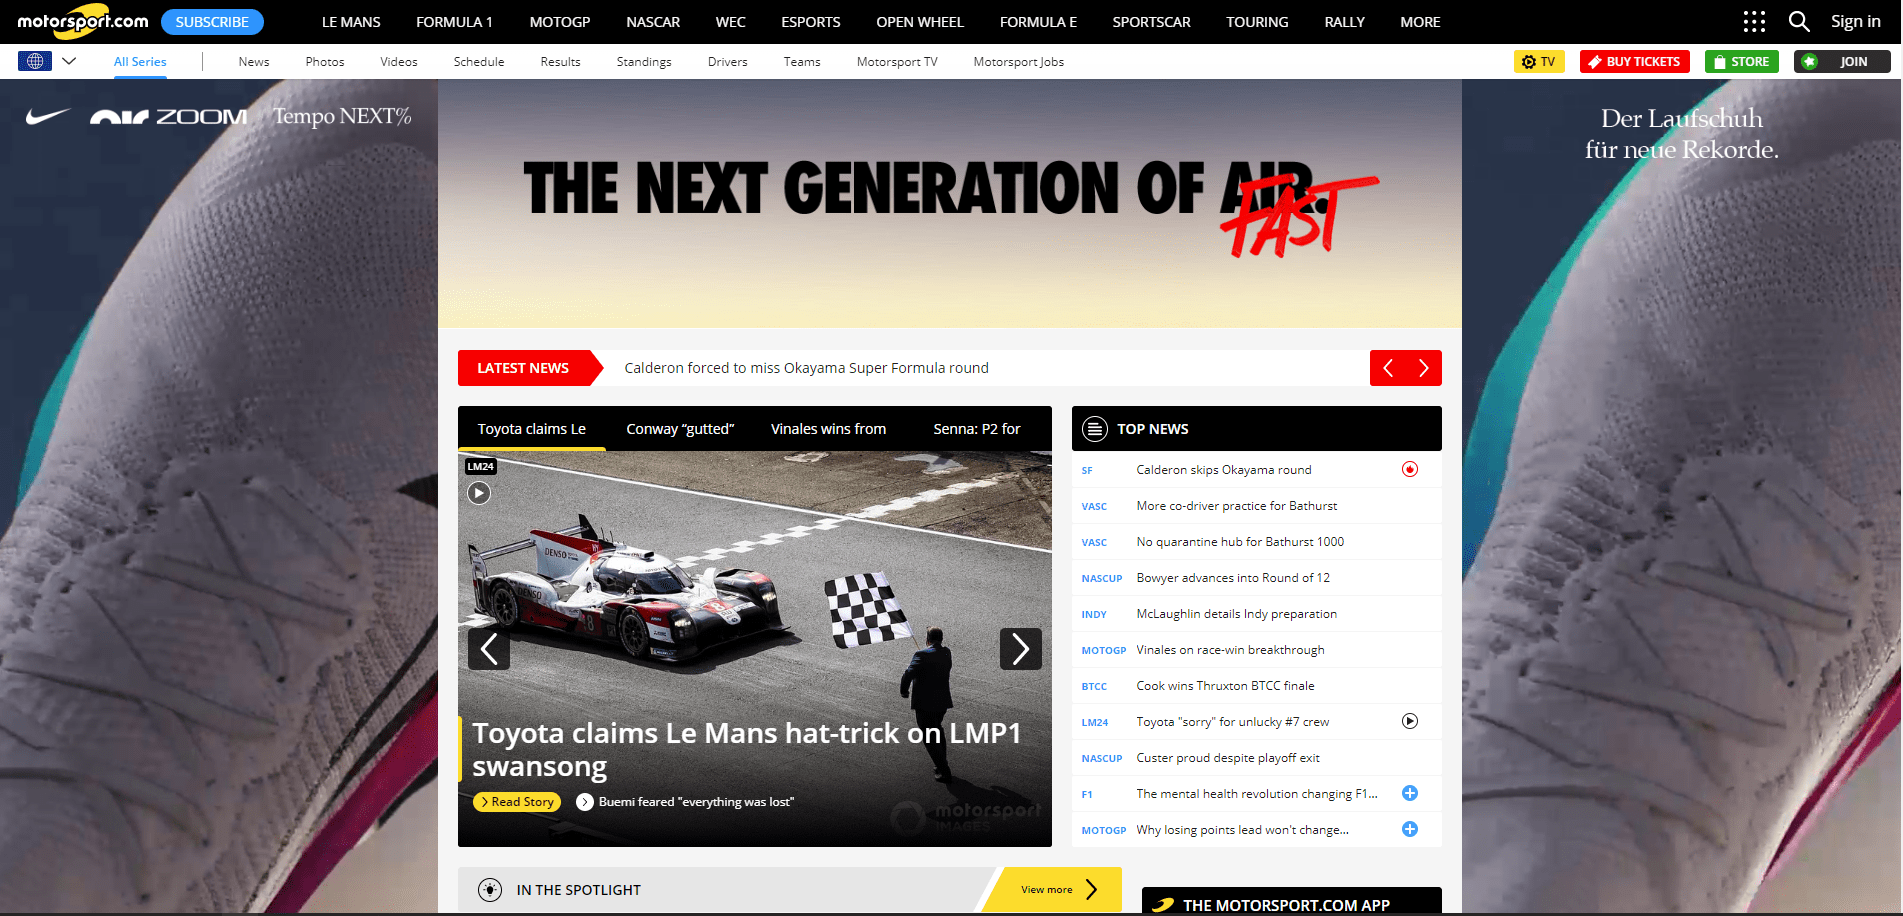This screenshot has height=916, width=1903.
Task: Go to next slide in carousel
Action: coord(1021,649)
